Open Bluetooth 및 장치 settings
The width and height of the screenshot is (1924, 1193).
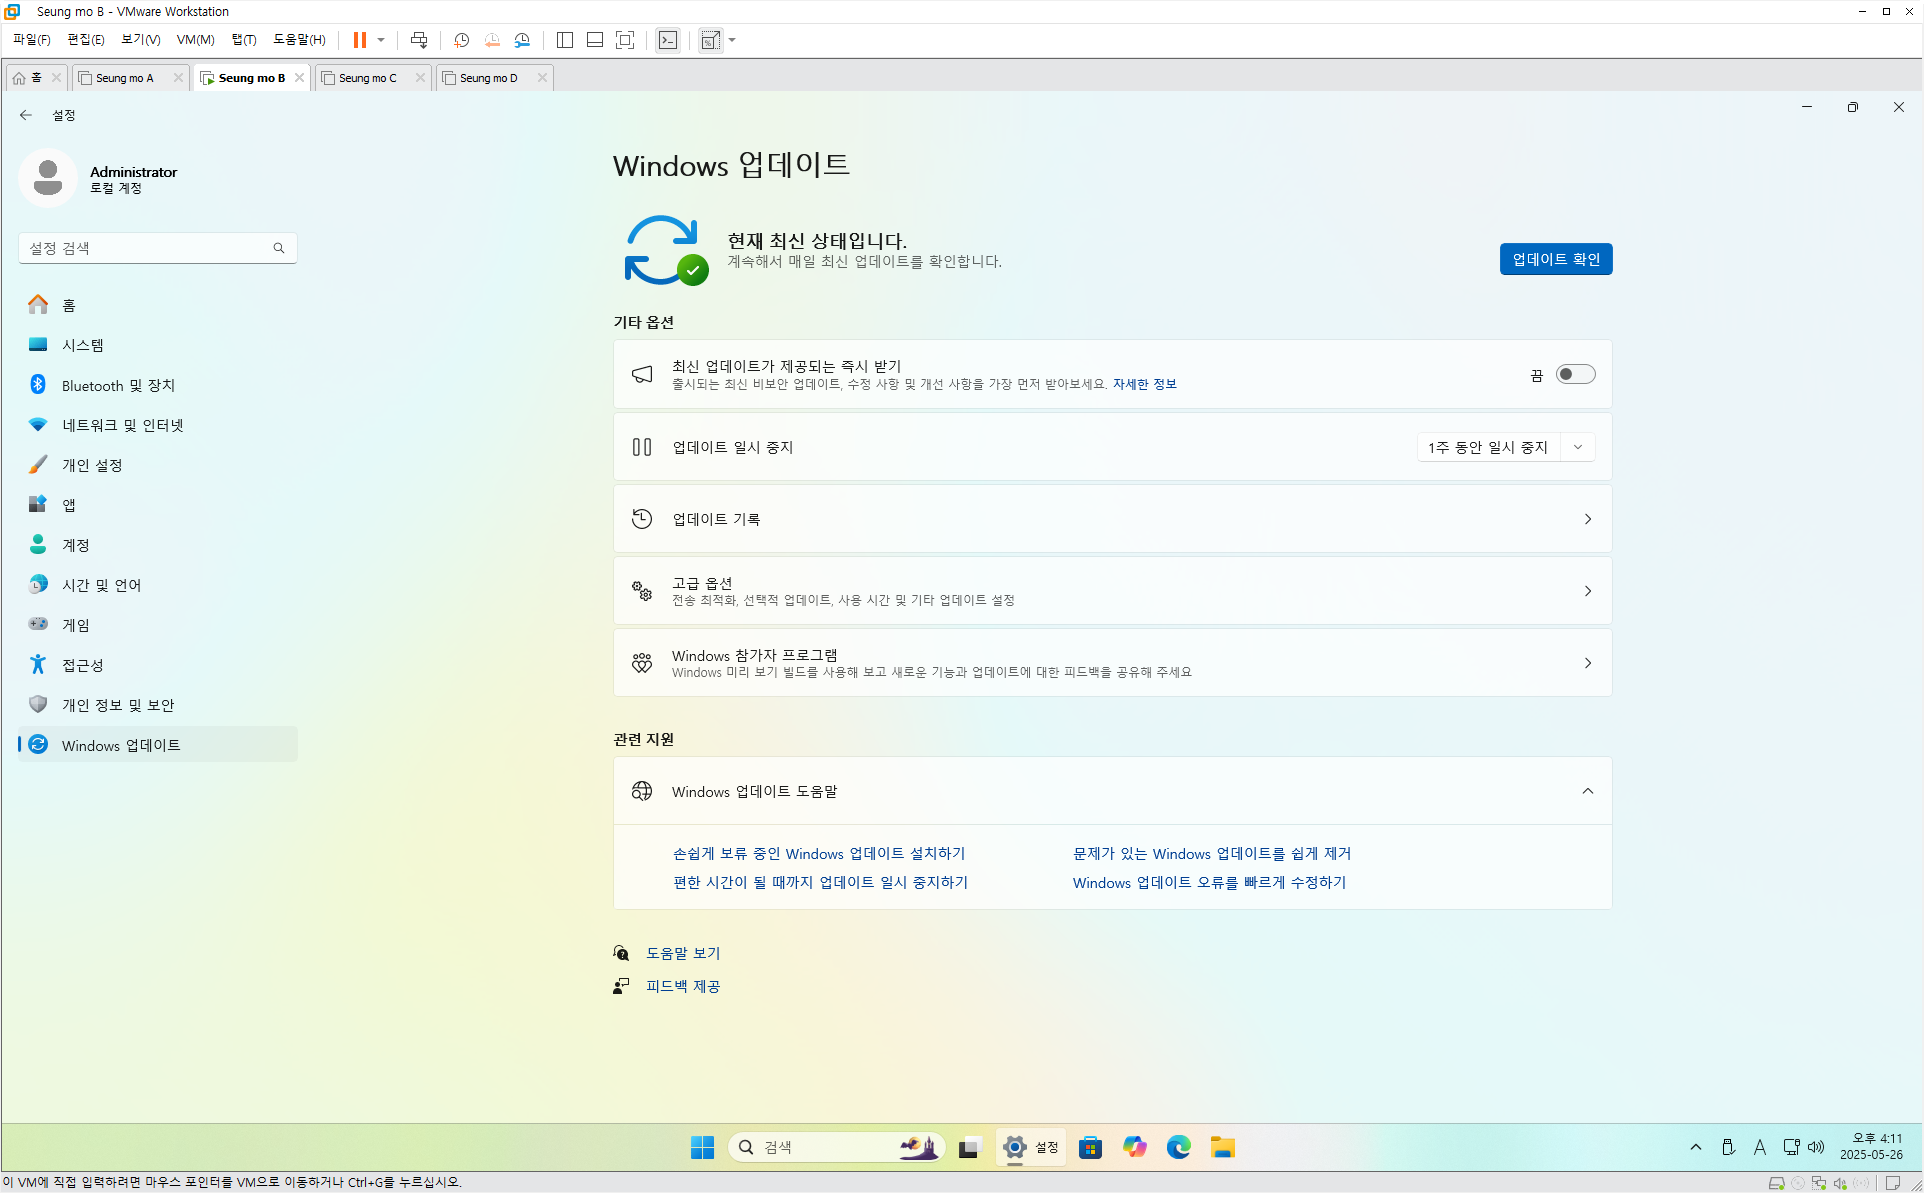tap(118, 385)
